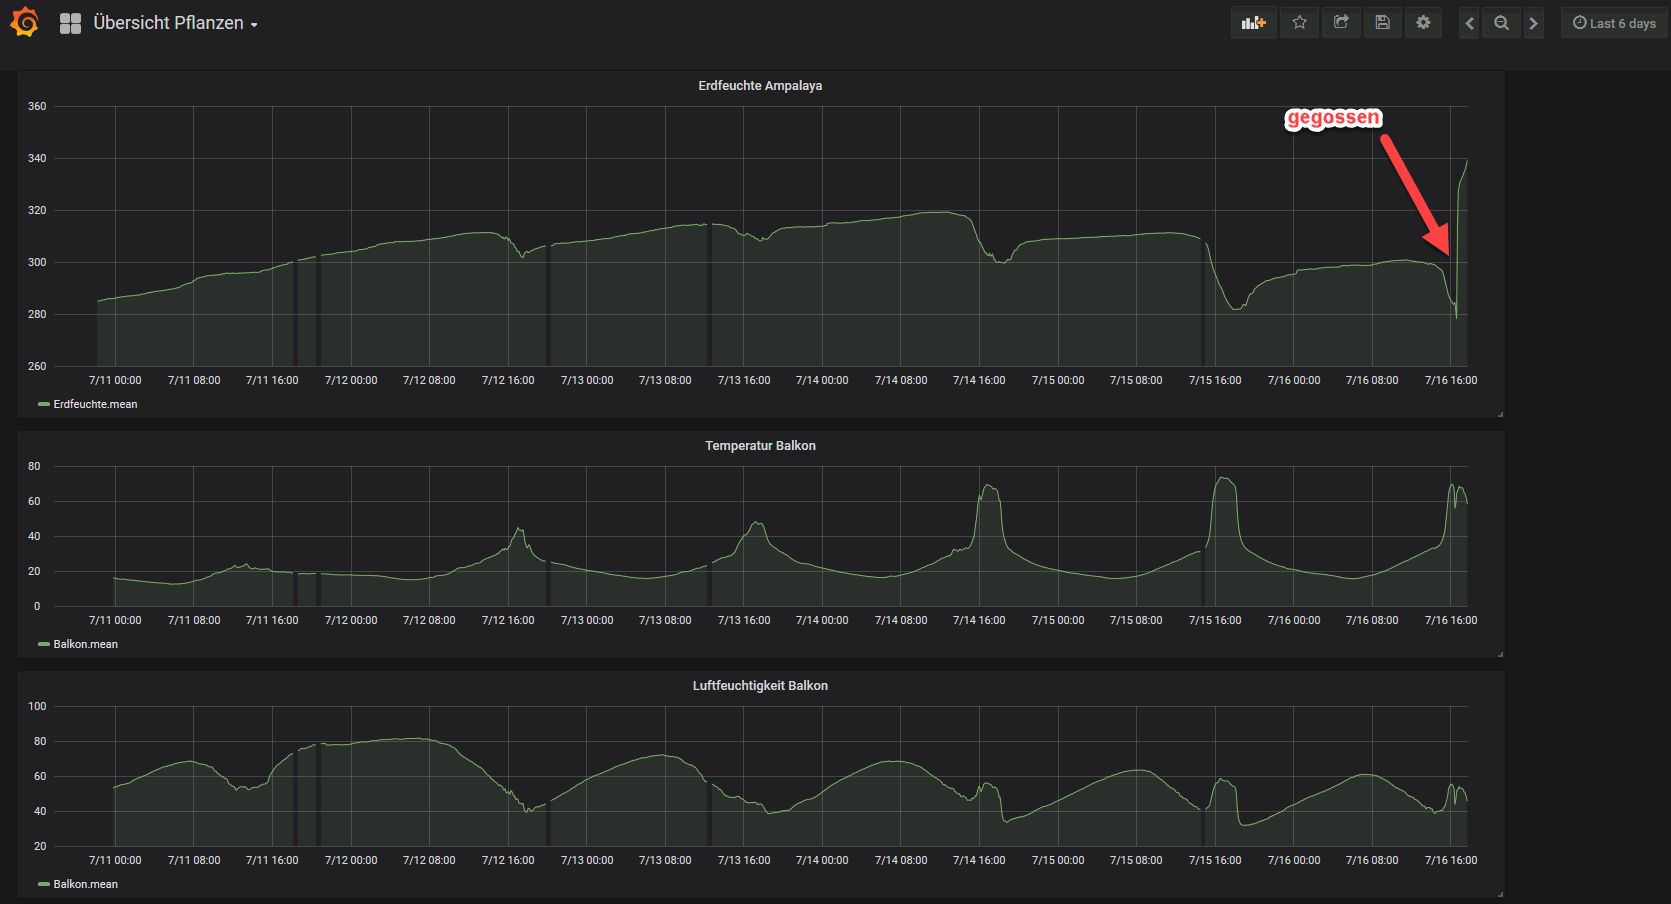Toggle Erdfeuchte.mean series in legend

click(95, 404)
